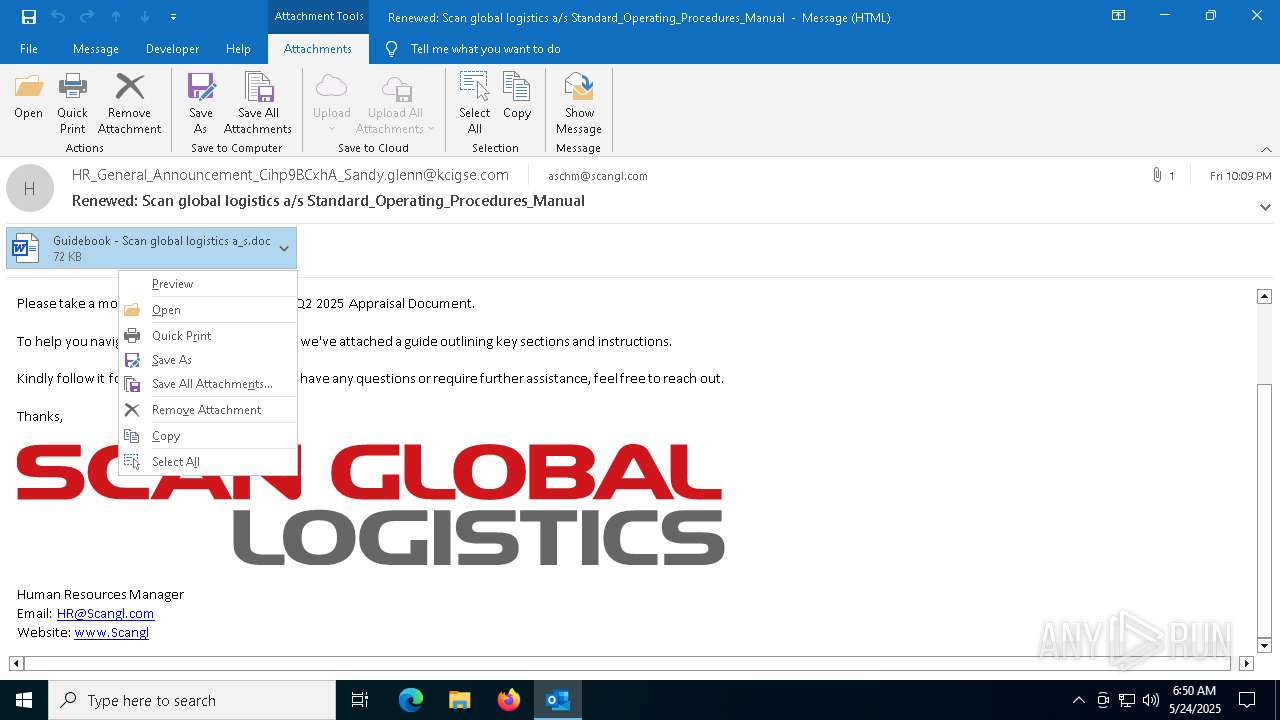Click Select All in the Selection group

[x=474, y=104]
